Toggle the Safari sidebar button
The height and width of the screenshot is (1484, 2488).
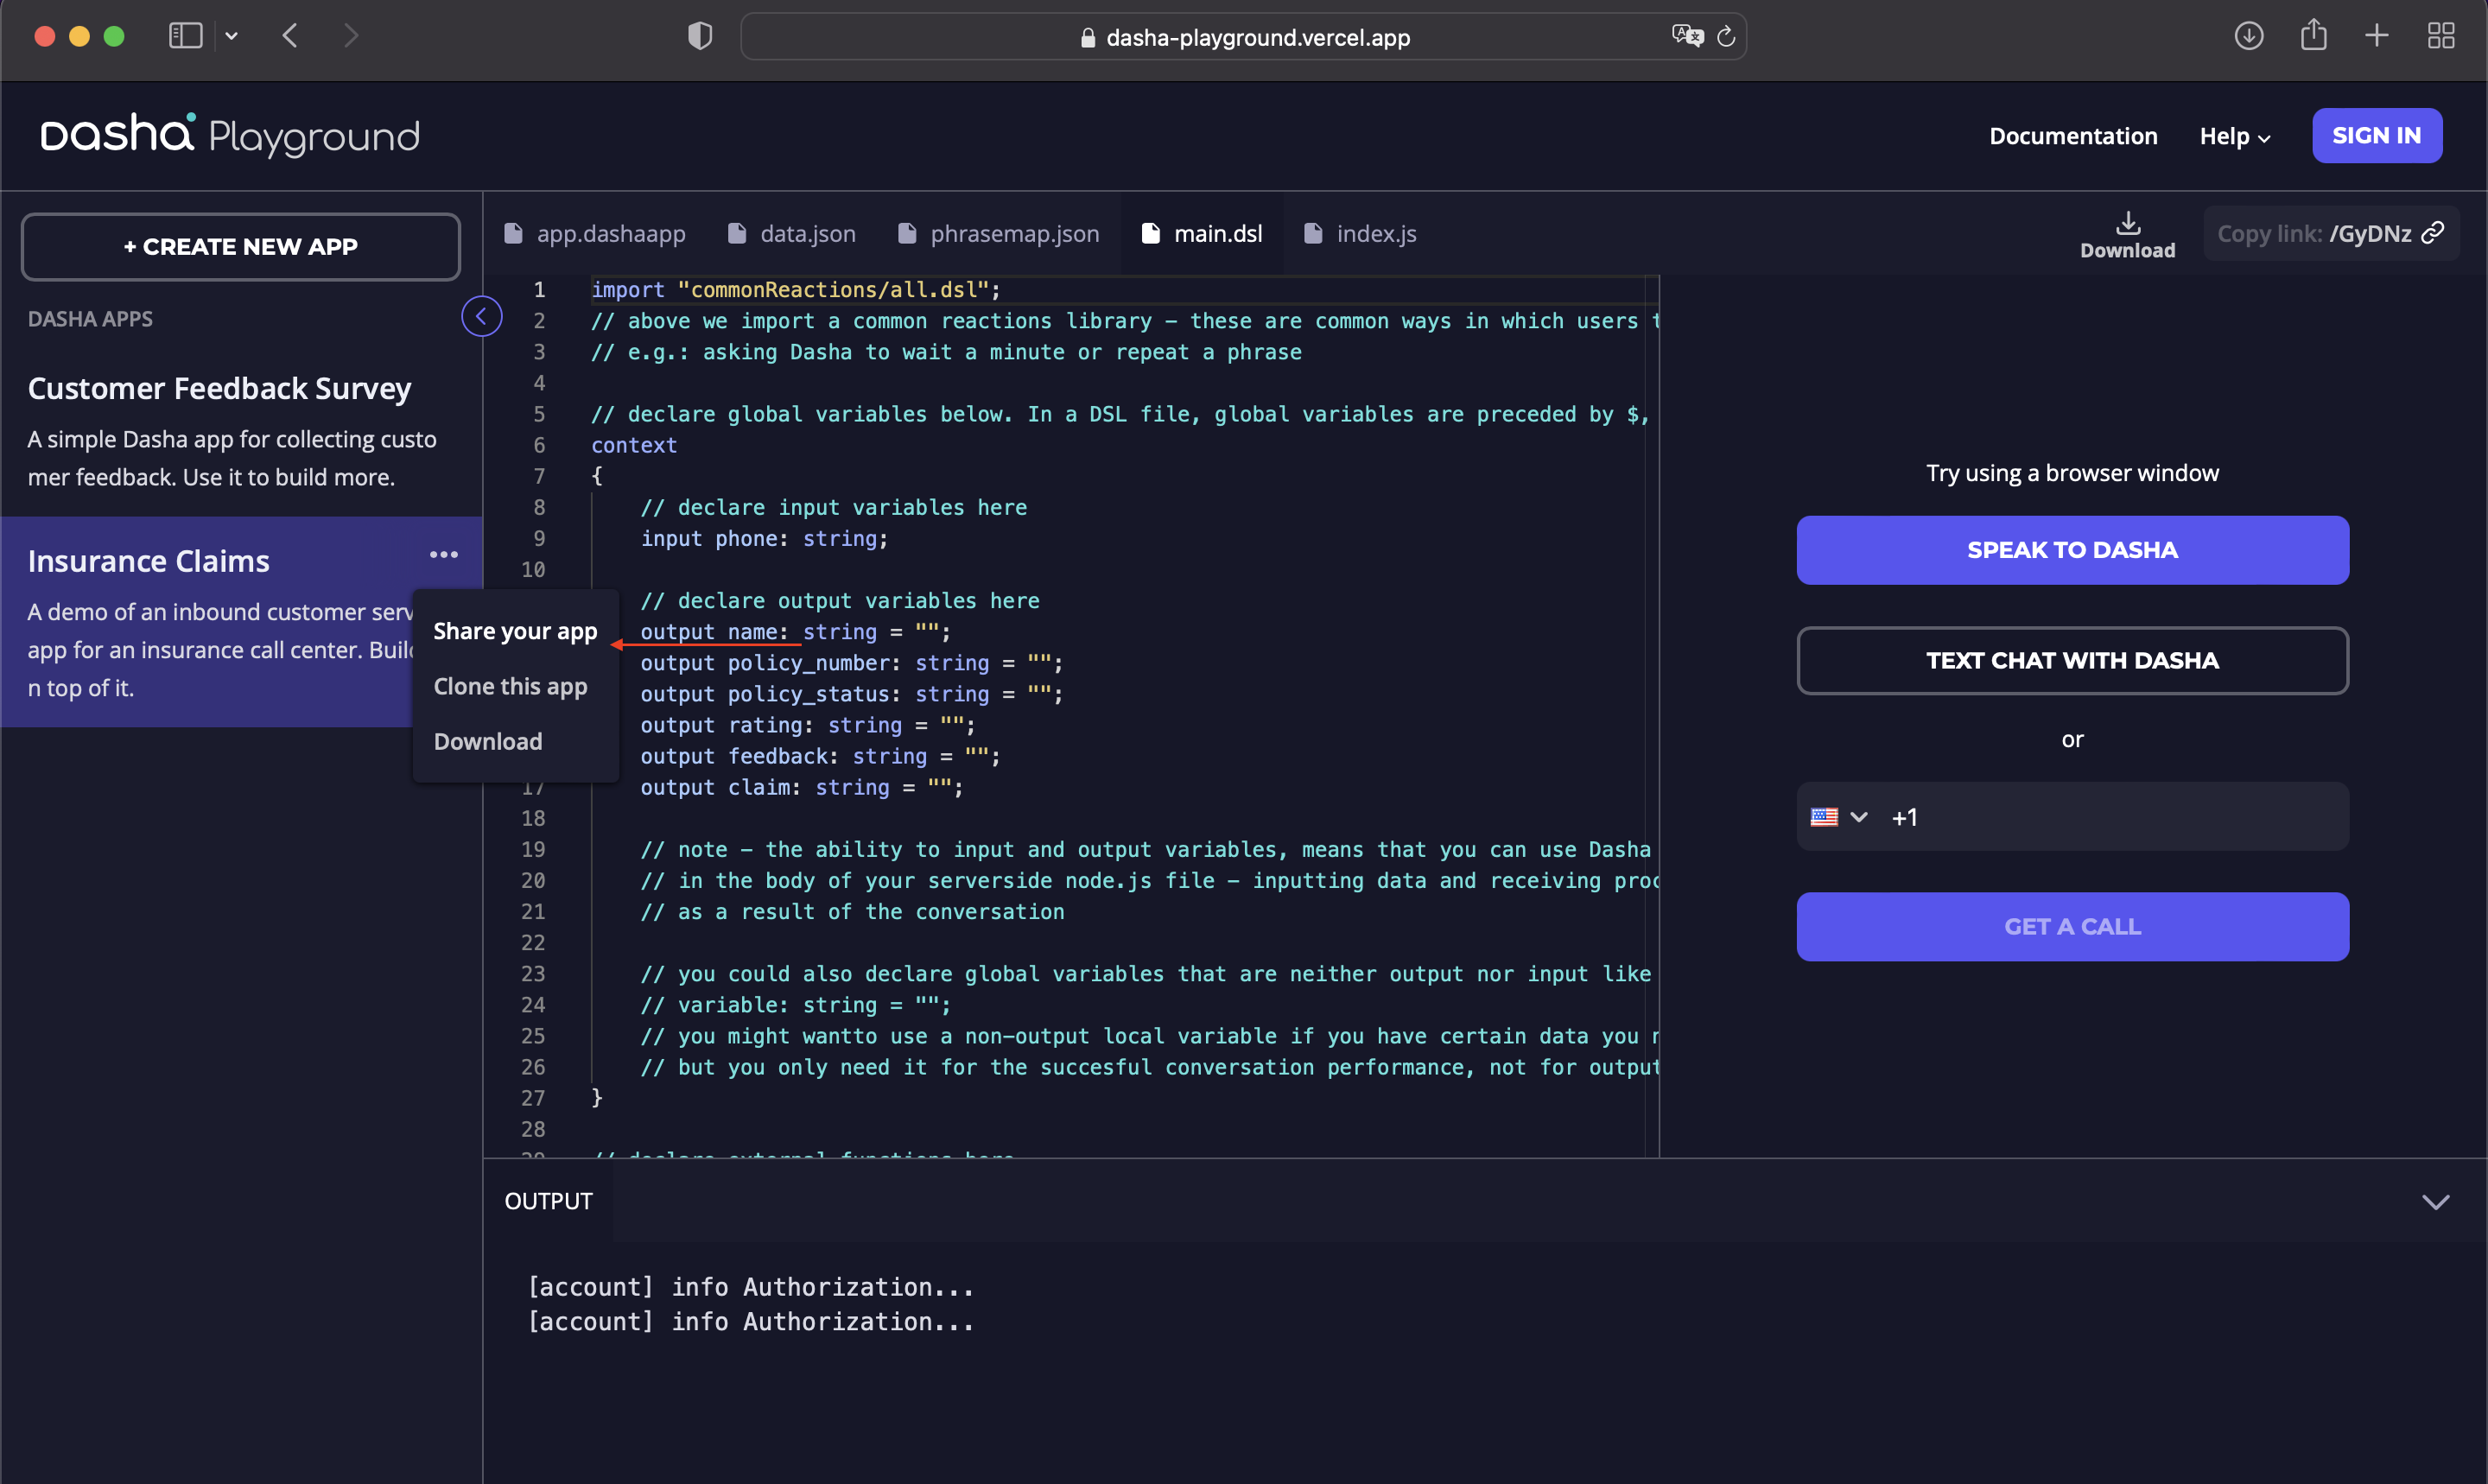point(186,37)
